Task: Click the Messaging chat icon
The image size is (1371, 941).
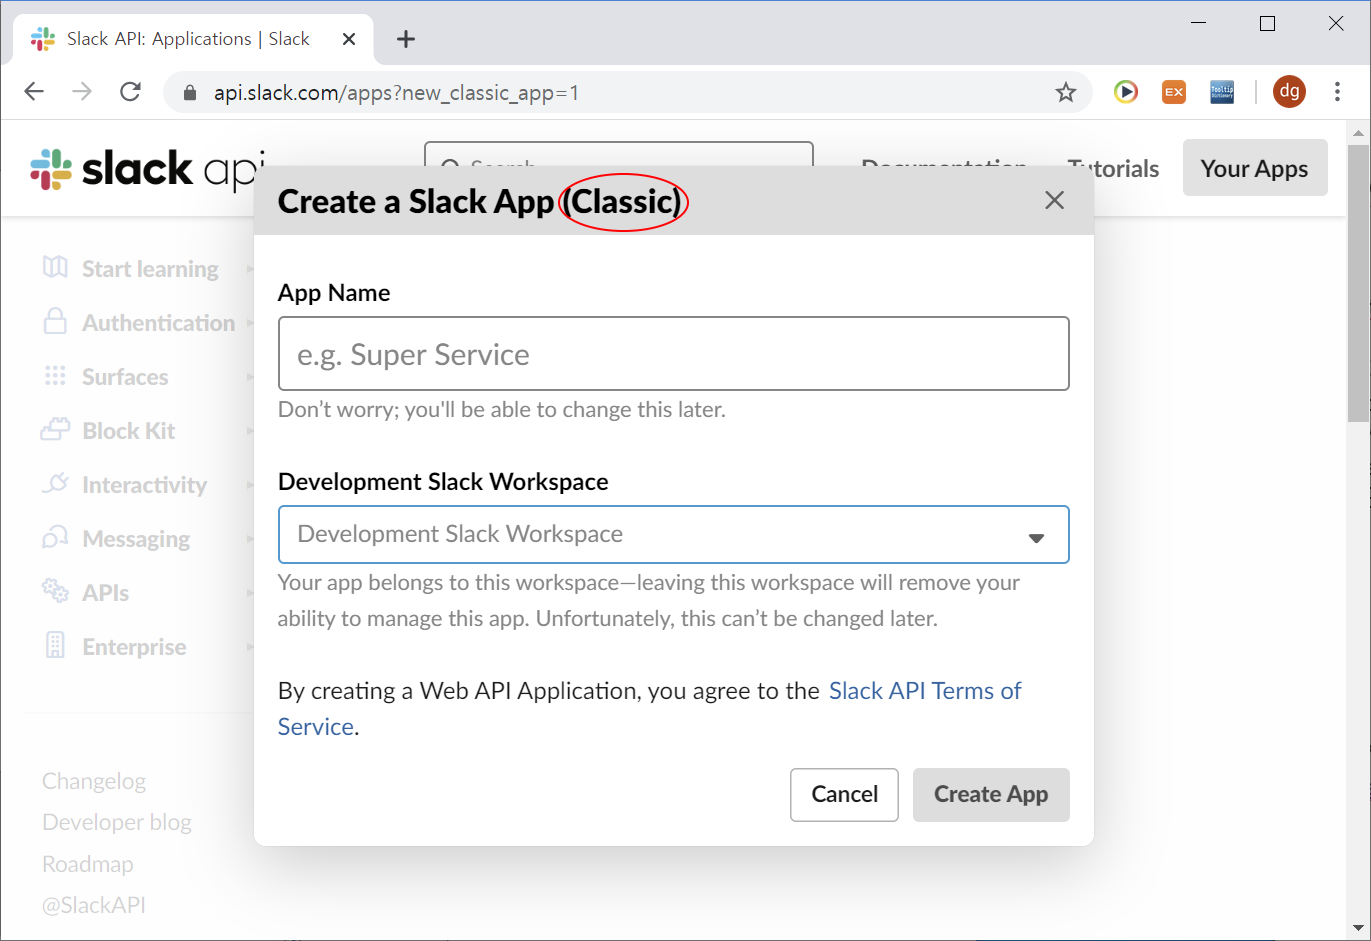Action: point(55,537)
